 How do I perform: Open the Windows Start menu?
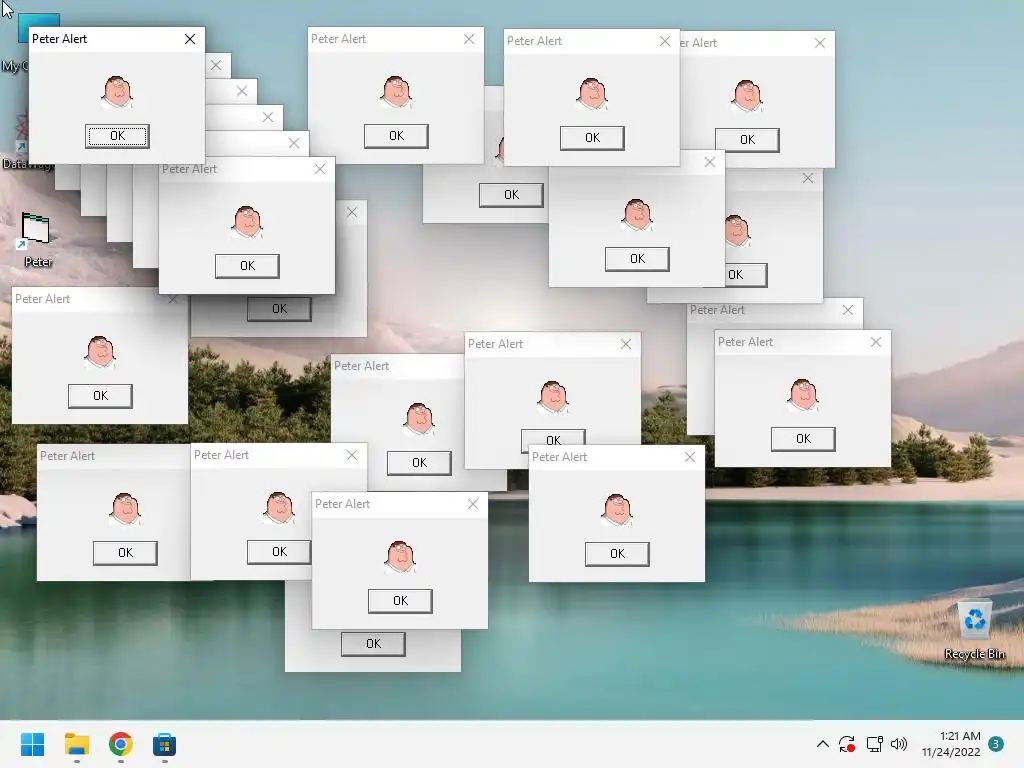point(33,744)
